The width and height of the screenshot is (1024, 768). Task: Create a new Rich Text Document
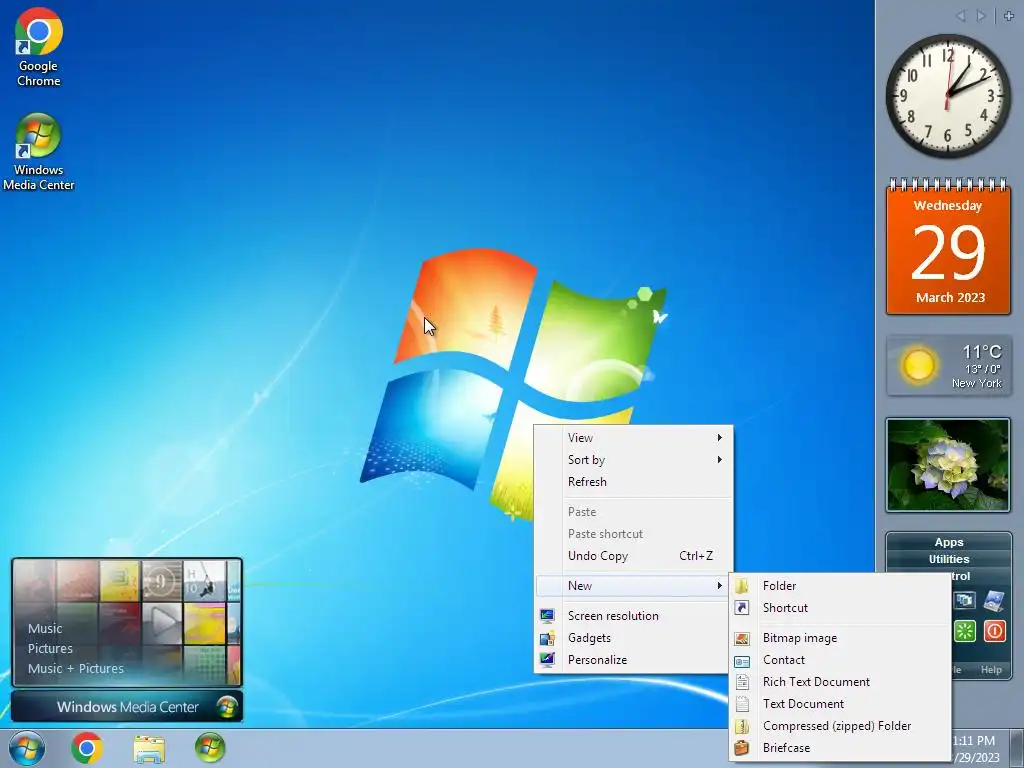[x=839, y=682]
